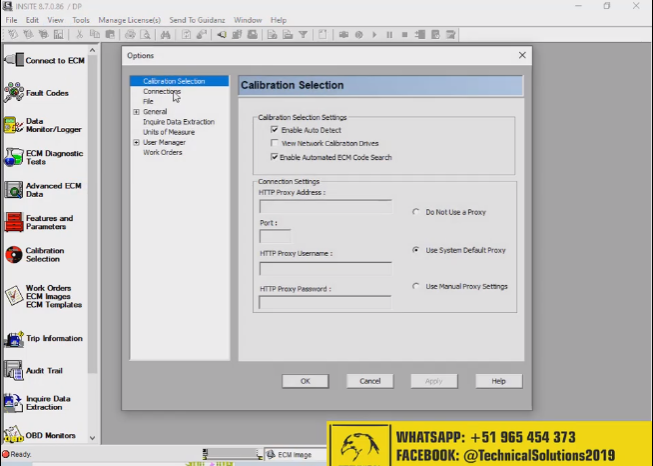Click the OK button

pyautogui.click(x=305, y=381)
